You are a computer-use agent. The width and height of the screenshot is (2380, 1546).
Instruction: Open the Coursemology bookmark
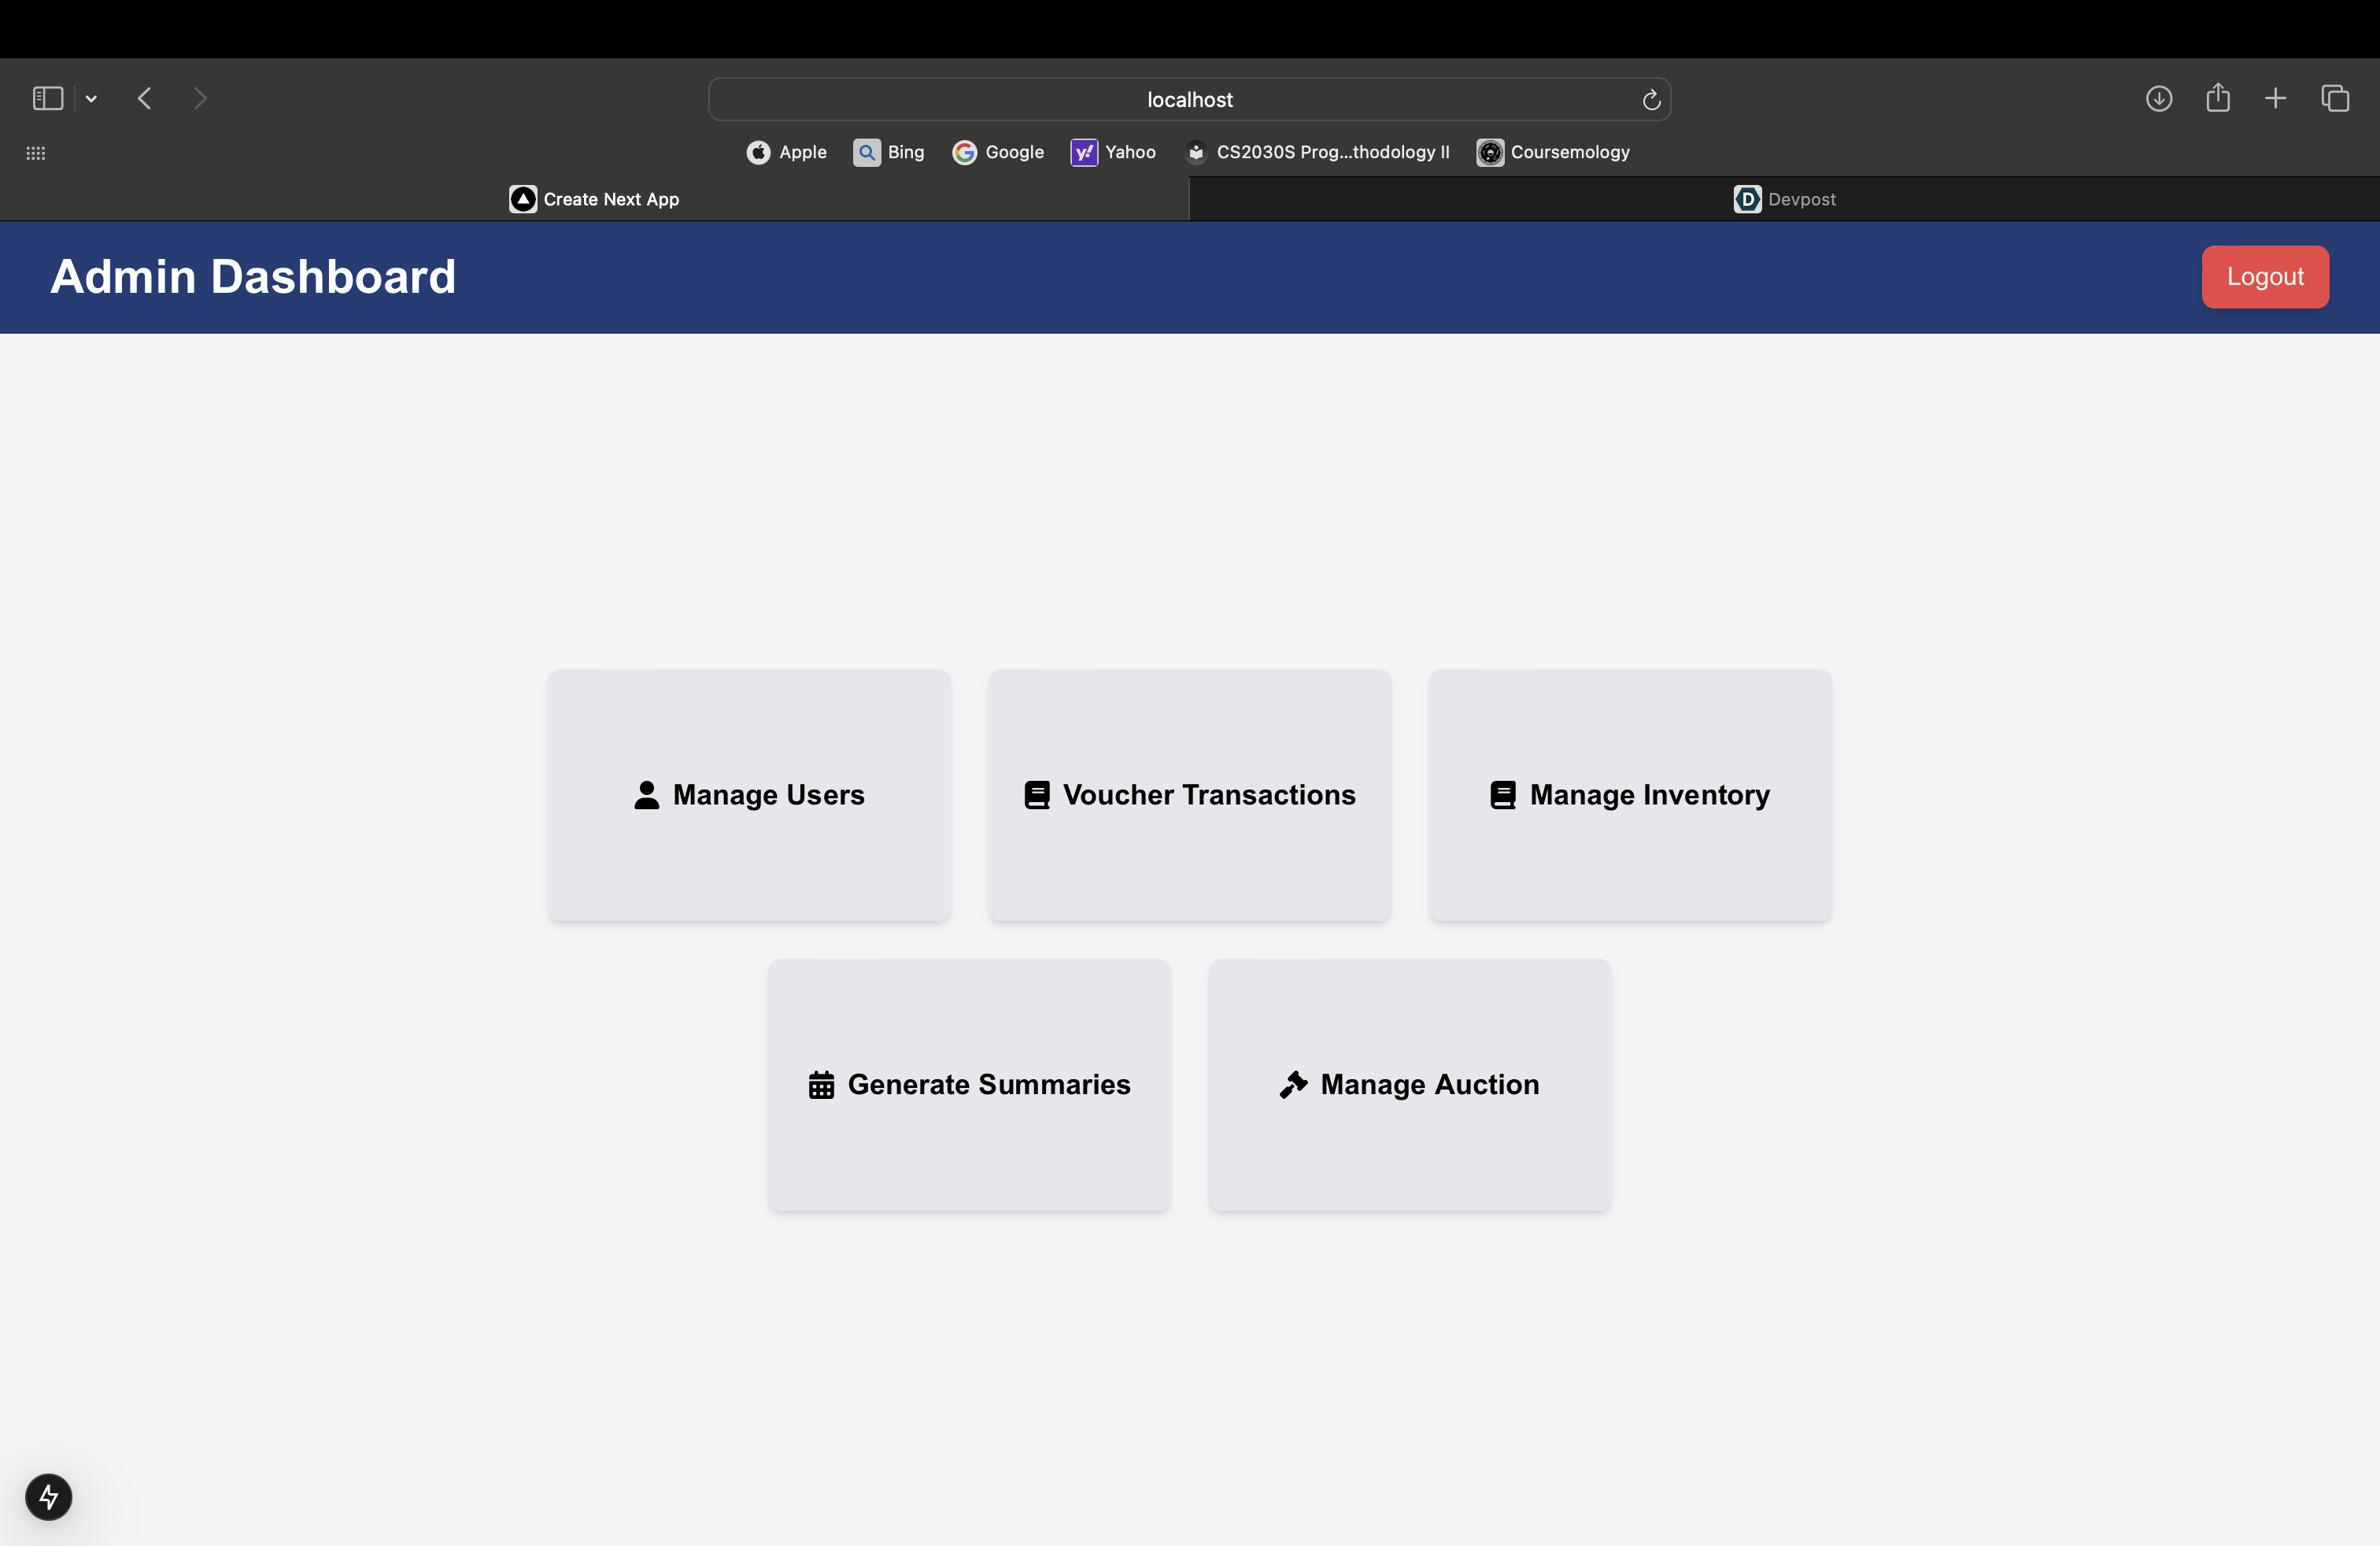1553,152
